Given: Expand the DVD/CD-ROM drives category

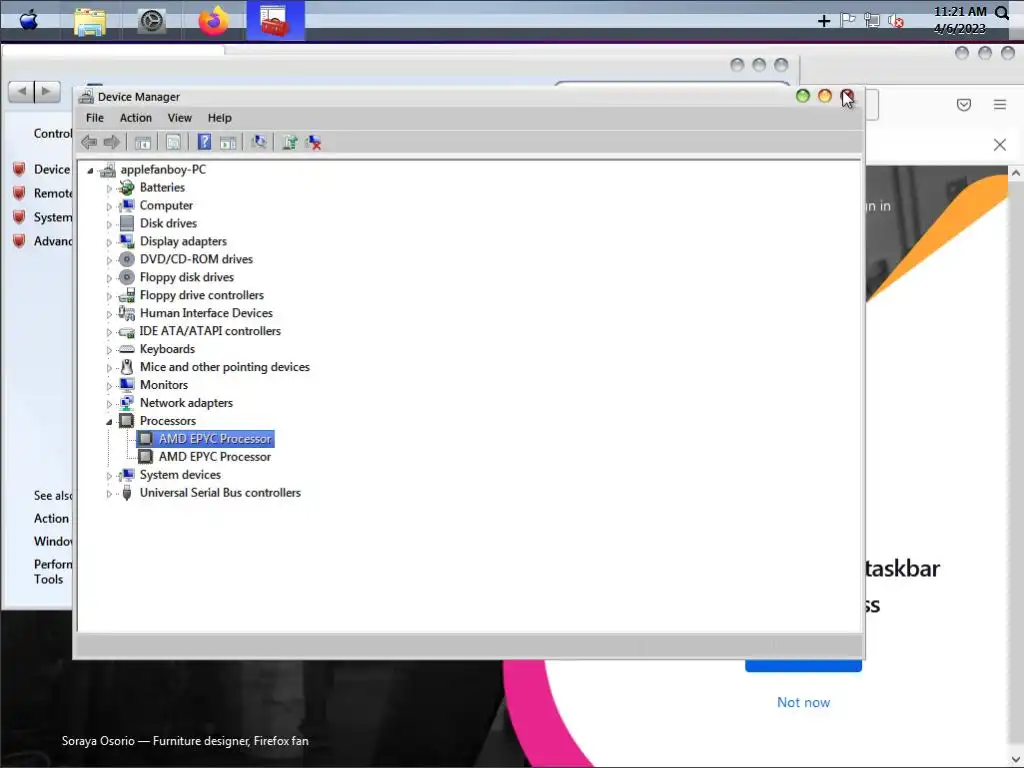Looking at the screenshot, I should [x=109, y=260].
